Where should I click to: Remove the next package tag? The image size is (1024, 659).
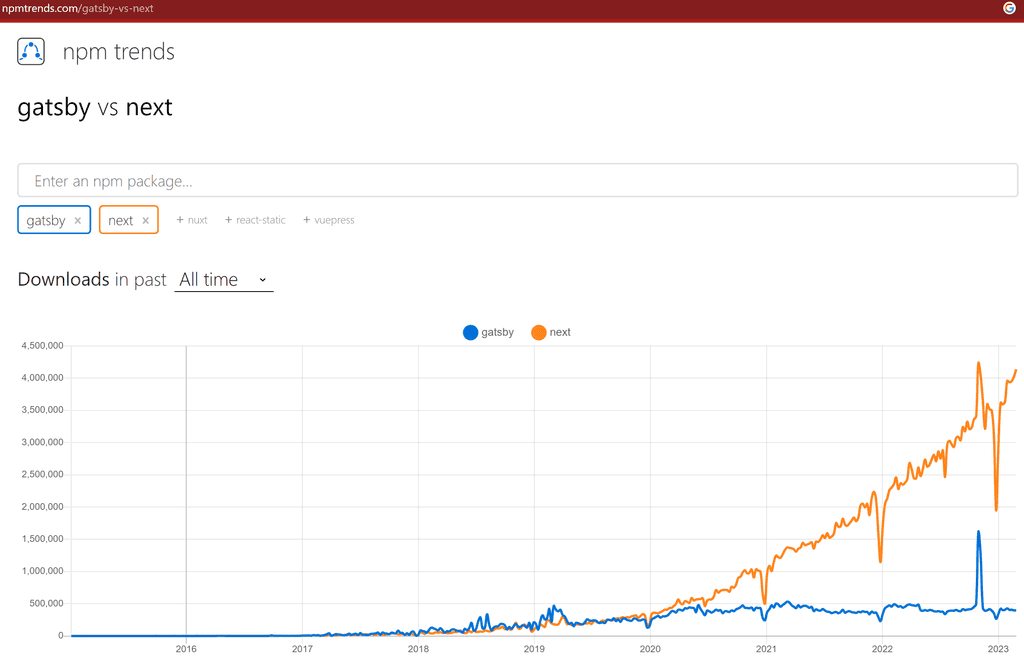pyautogui.click(x=146, y=220)
